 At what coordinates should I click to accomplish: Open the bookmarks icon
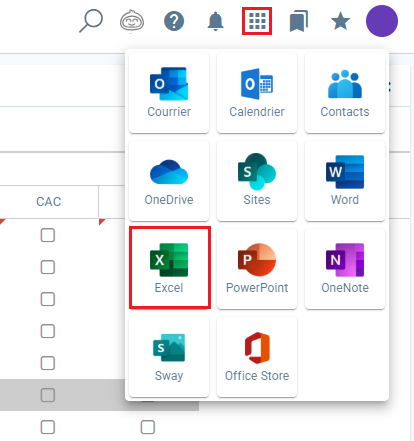click(x=299, y=21)
